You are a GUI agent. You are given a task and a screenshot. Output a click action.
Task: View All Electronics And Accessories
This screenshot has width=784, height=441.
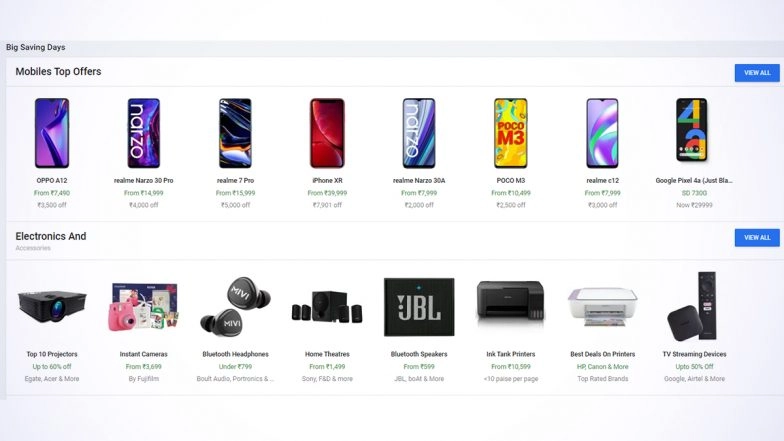(757, 238)
